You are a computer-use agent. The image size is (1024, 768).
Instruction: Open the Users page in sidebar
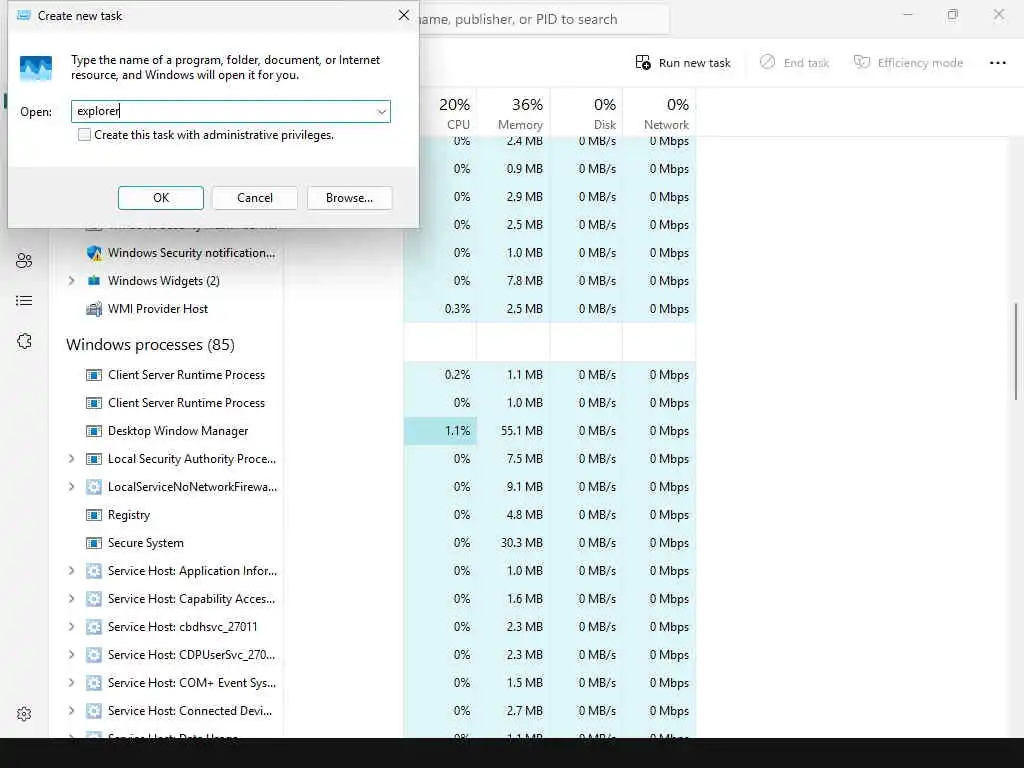[24, 261]
